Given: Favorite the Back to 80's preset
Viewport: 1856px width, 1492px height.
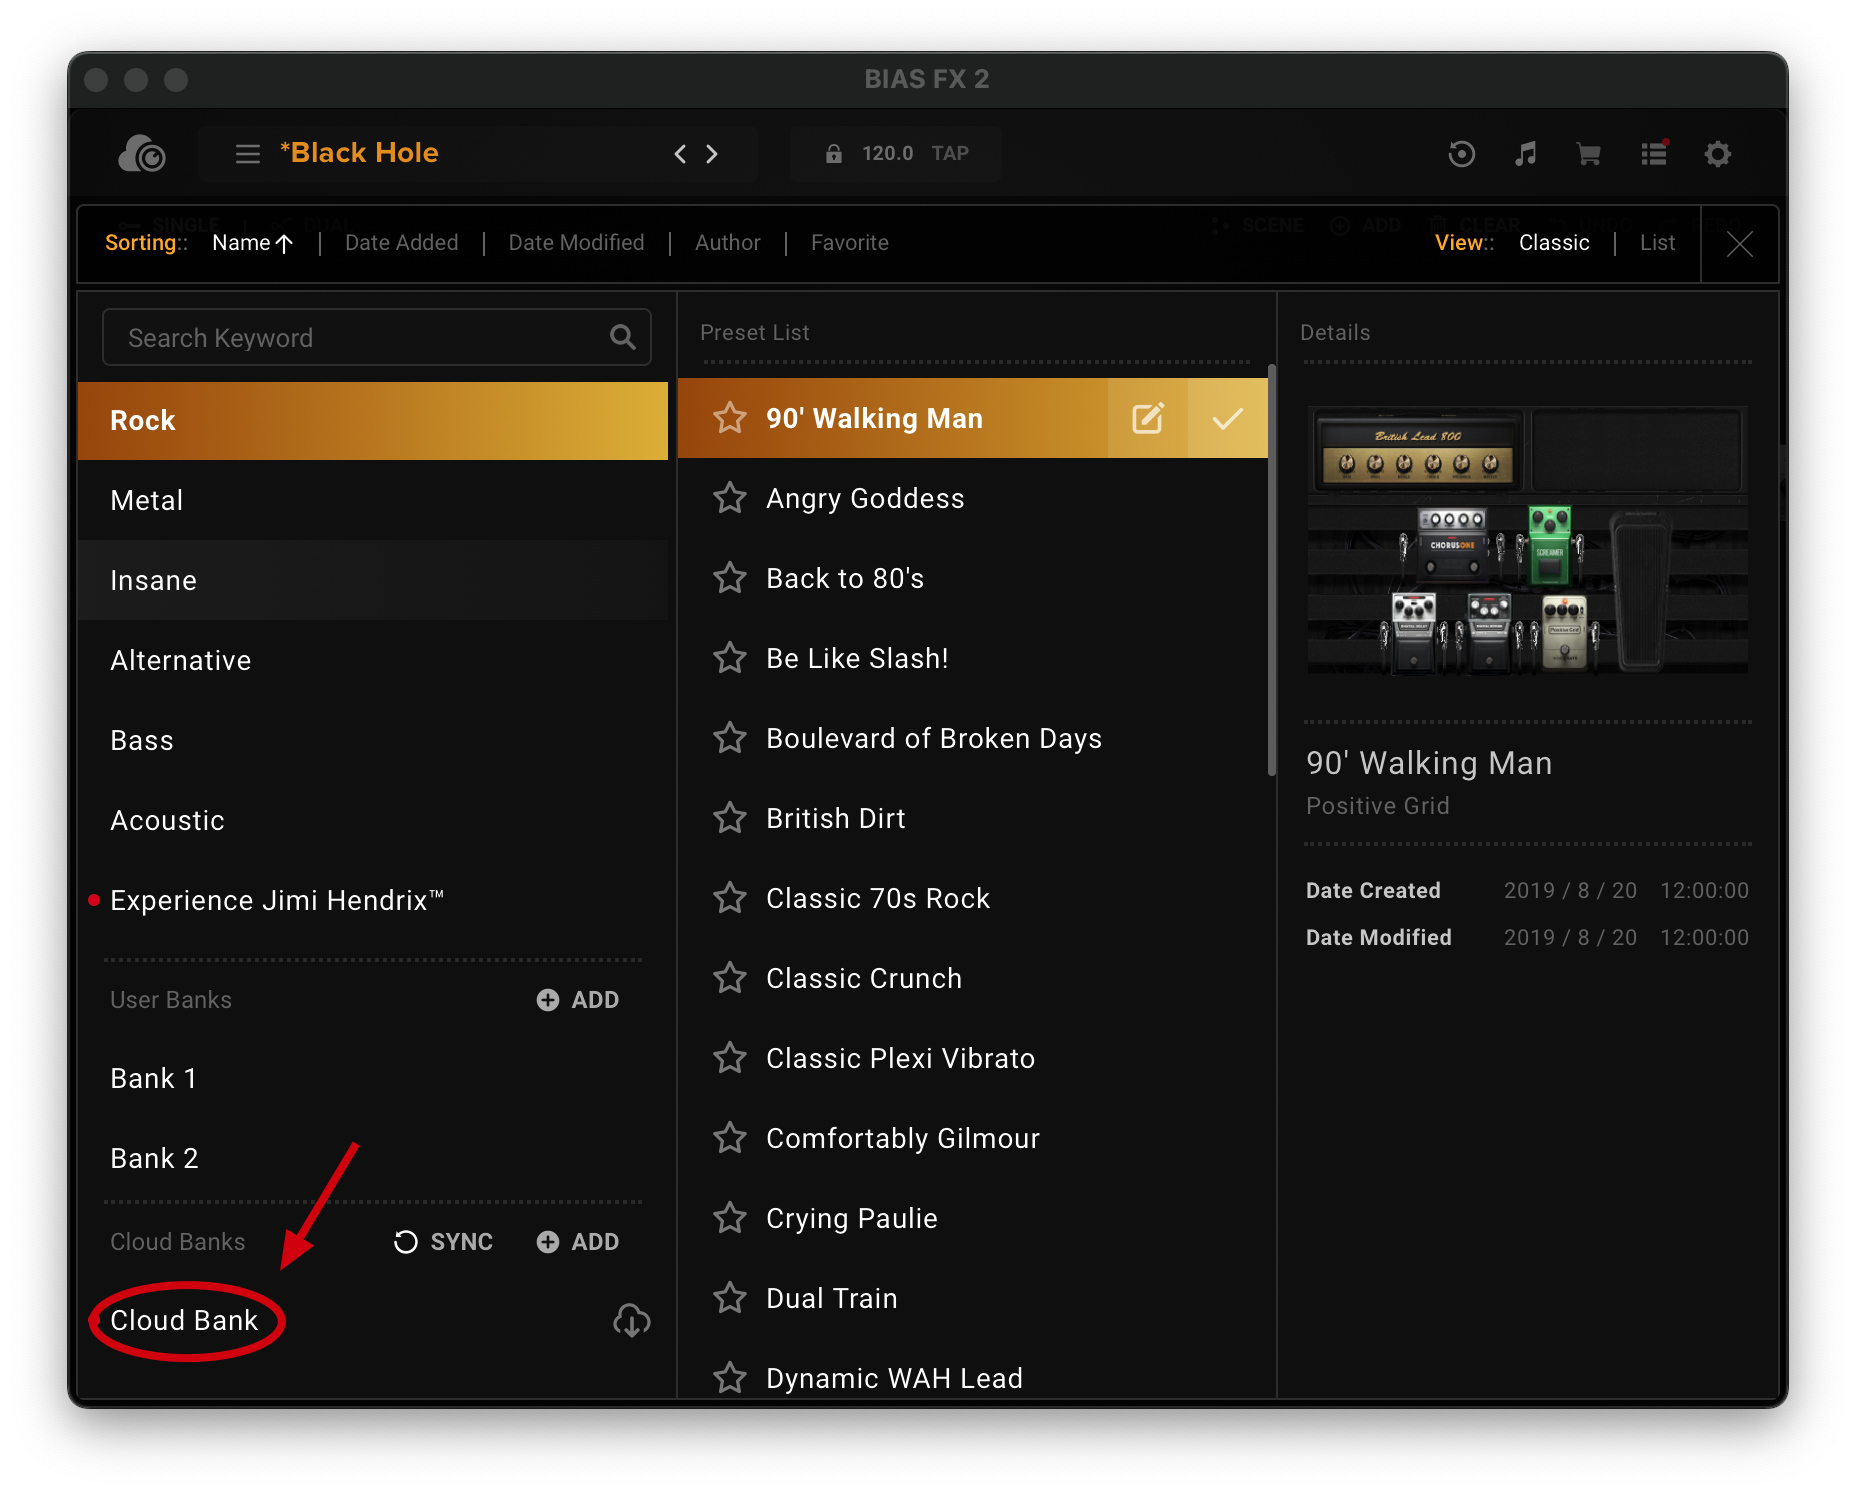Looking at the screenshot, I should 730,578.
